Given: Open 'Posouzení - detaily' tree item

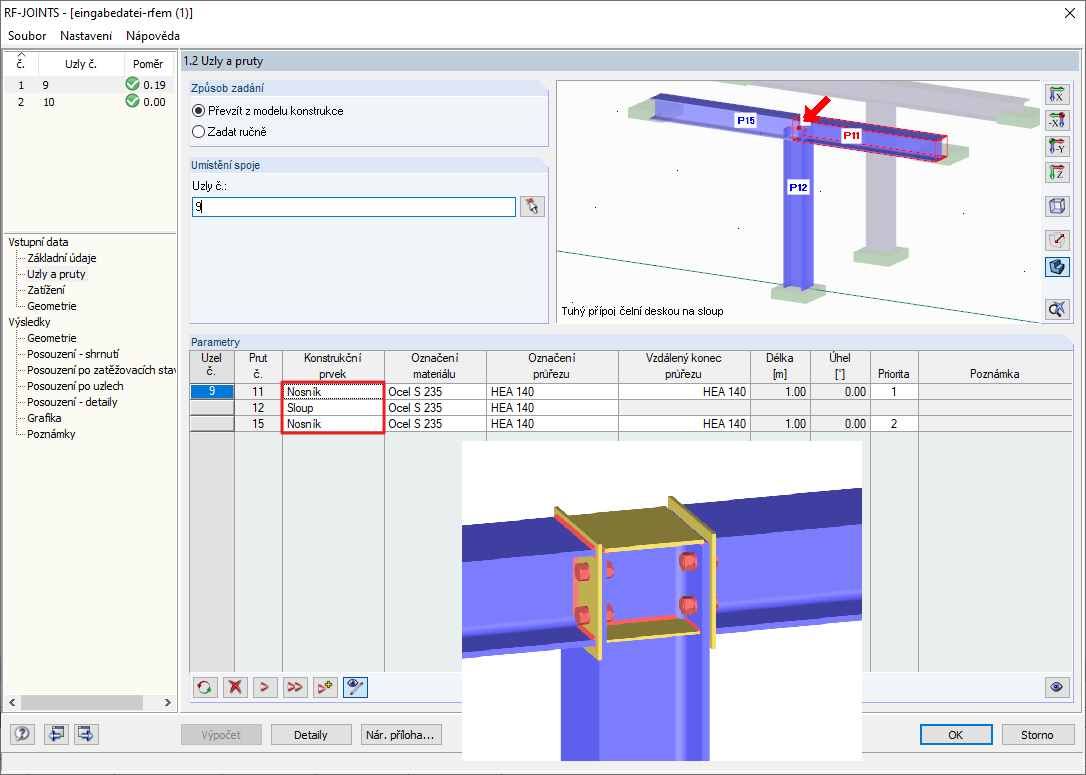Looking at the screenshot, I should click(x=72, y=402).
